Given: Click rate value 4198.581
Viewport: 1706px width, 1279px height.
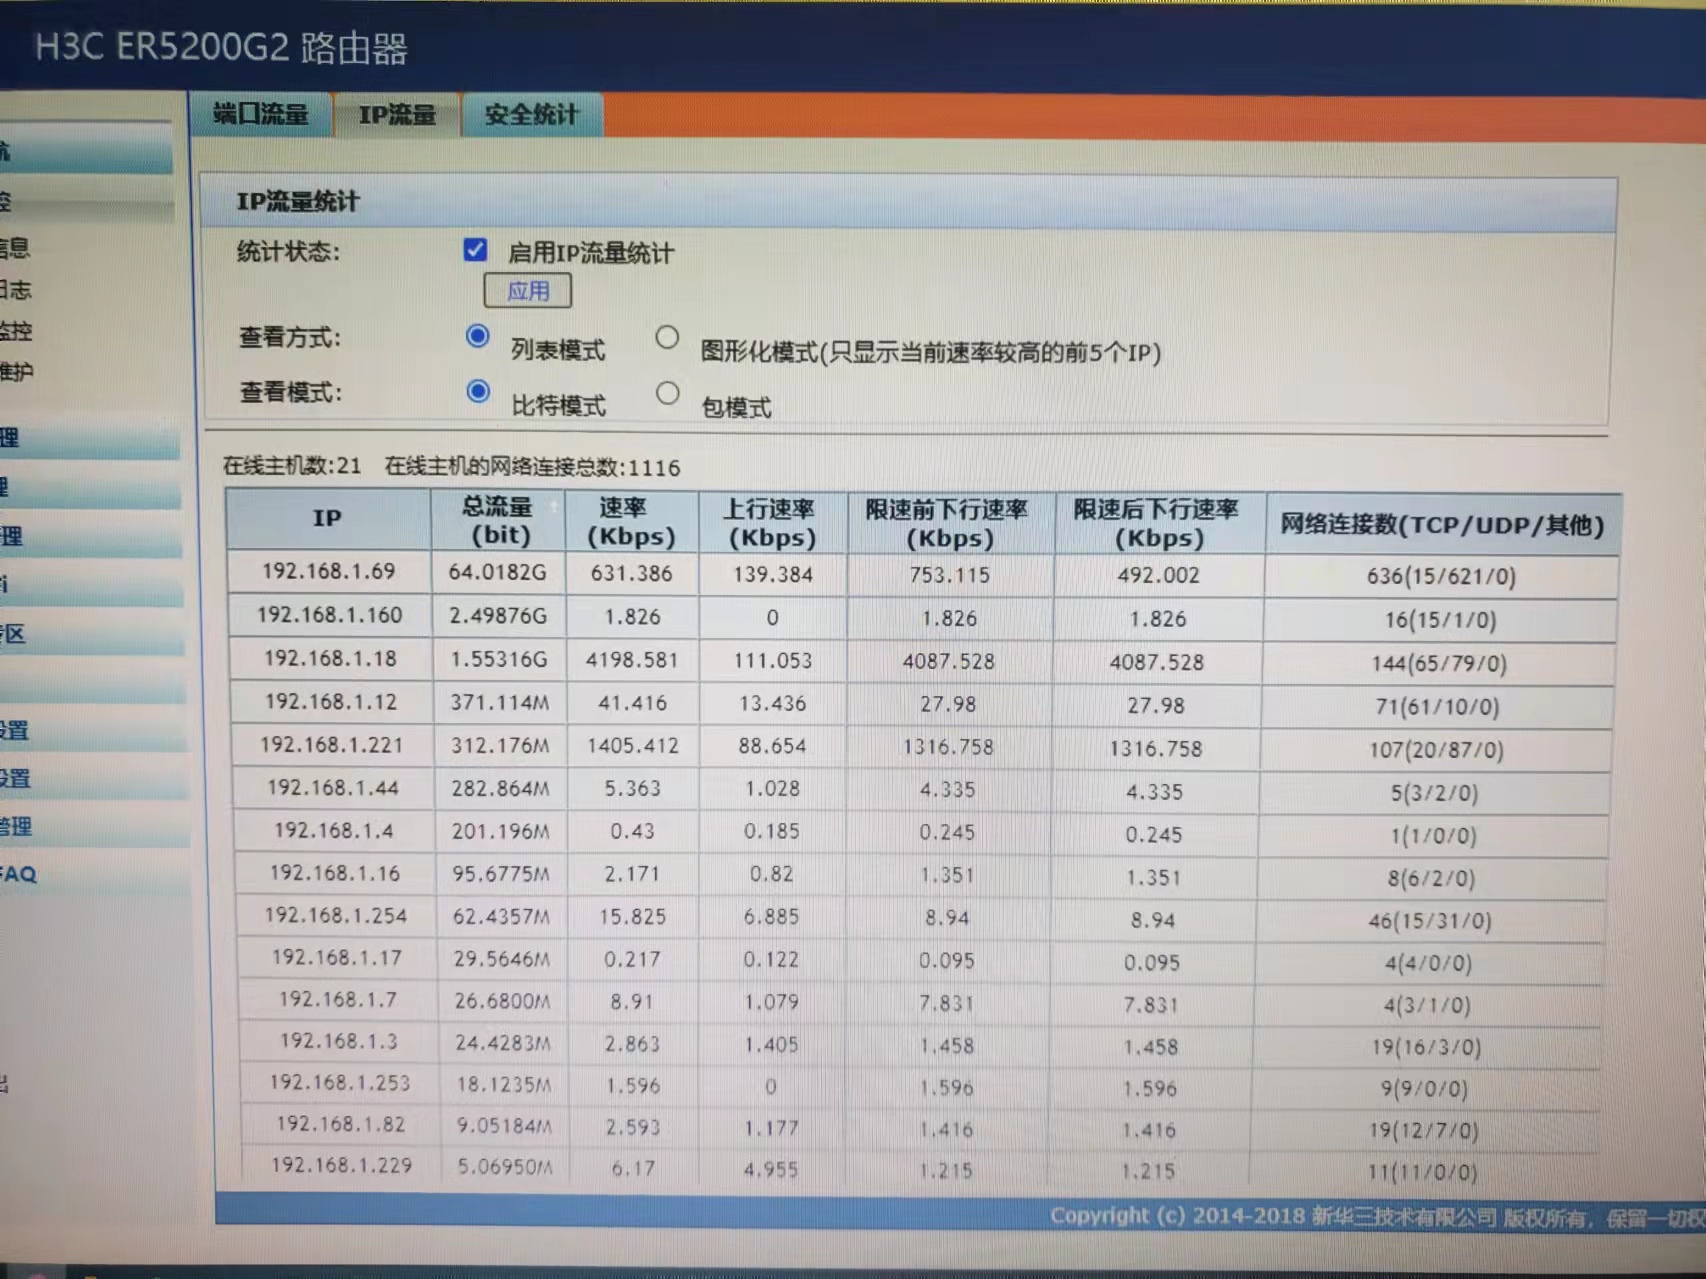Looking at the screenshot, I should [x=632, y=661].
